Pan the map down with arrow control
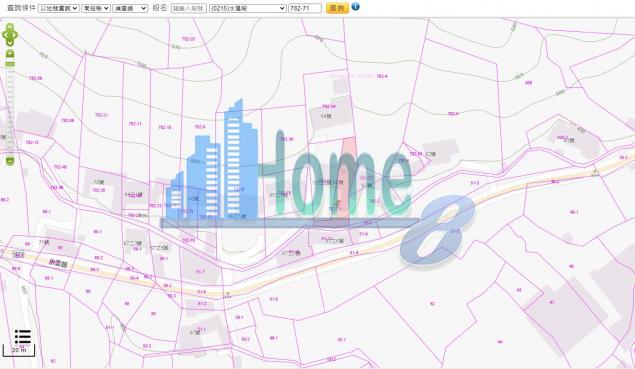635x369 pixels. (x=10, y=43)
